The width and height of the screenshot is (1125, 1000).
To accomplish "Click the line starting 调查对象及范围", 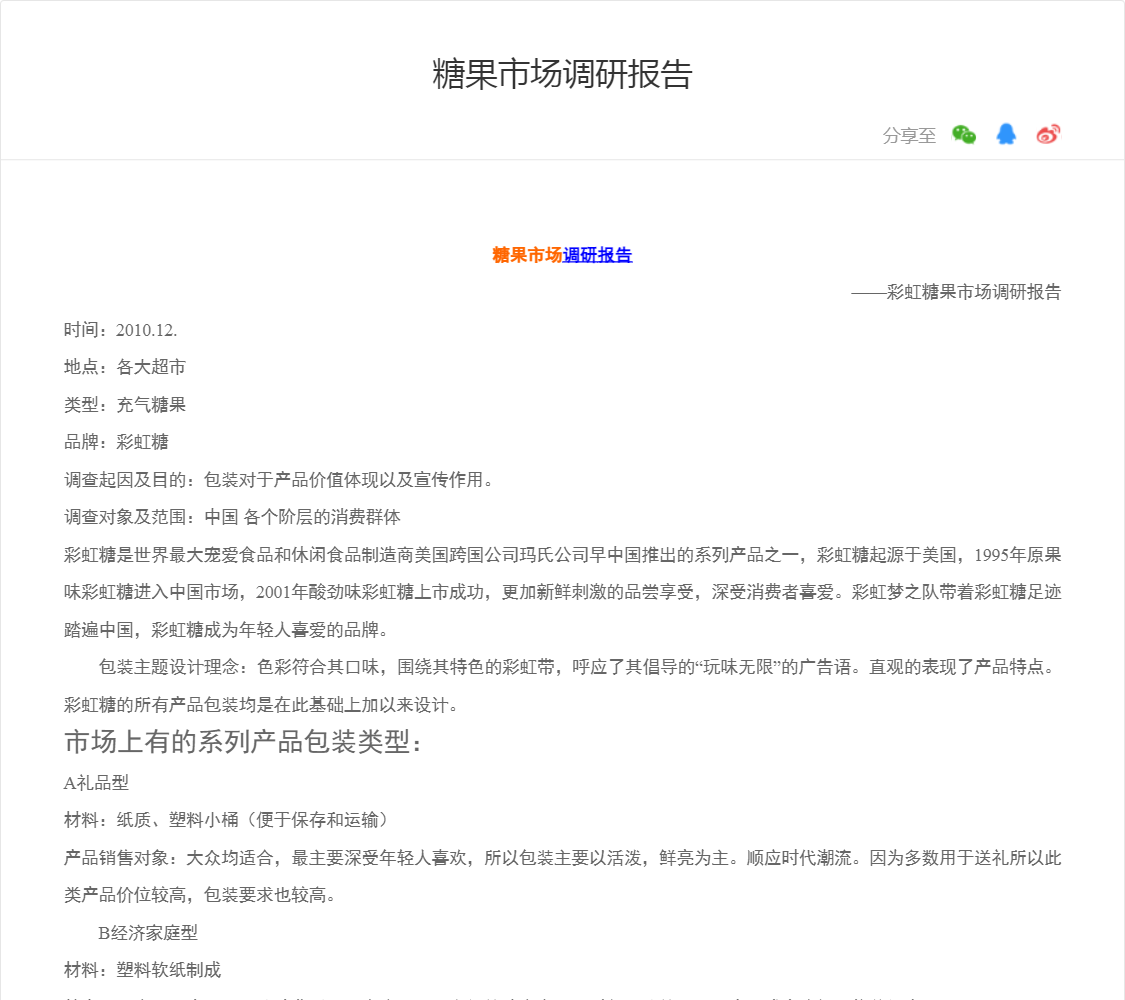I will [x=232, y=517].
